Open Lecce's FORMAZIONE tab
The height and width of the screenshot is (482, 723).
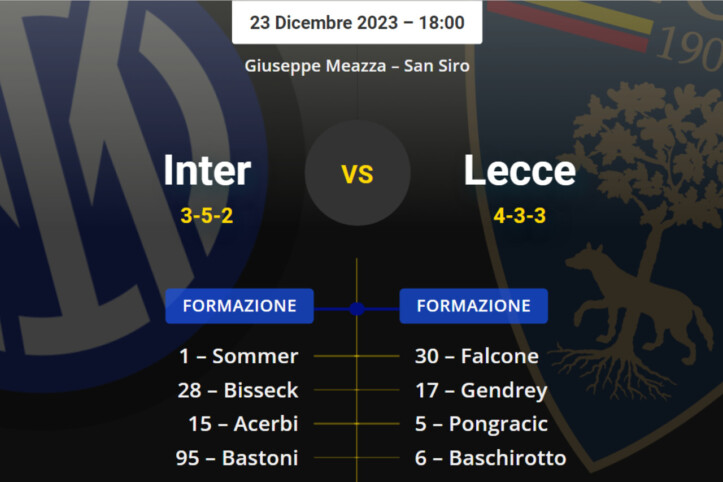[x=473, y=306]
